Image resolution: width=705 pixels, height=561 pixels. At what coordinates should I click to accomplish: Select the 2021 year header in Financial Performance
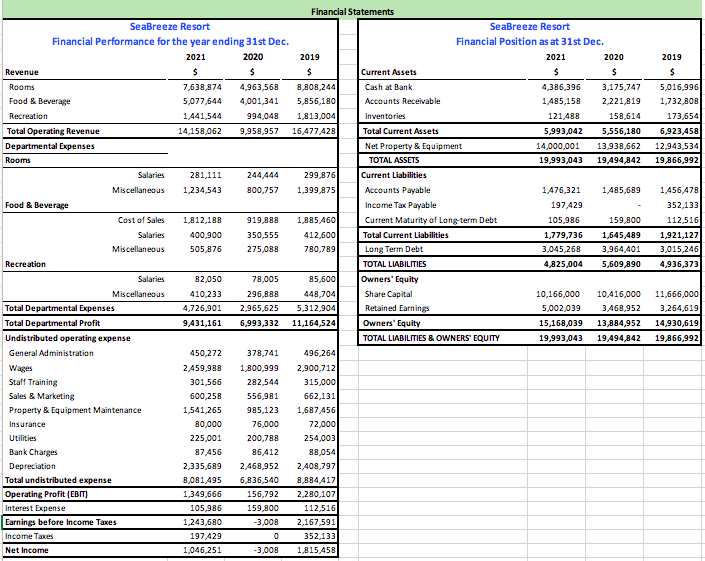pos(196,57)
